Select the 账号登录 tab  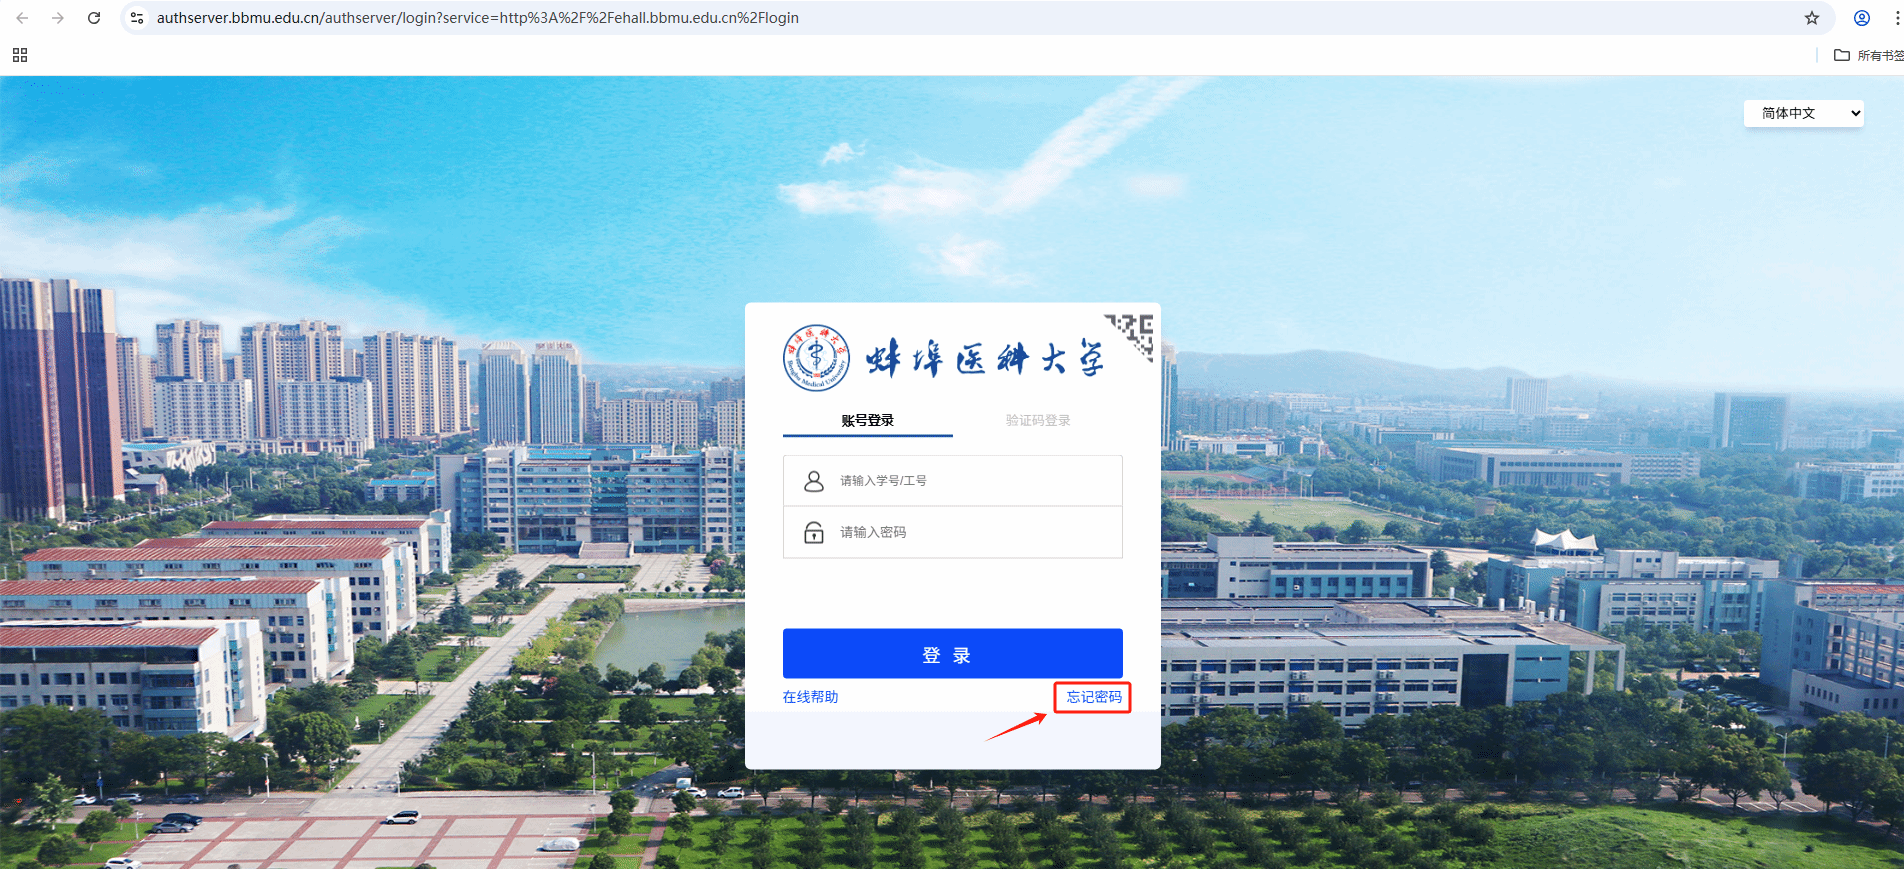(x=867, y=420)
